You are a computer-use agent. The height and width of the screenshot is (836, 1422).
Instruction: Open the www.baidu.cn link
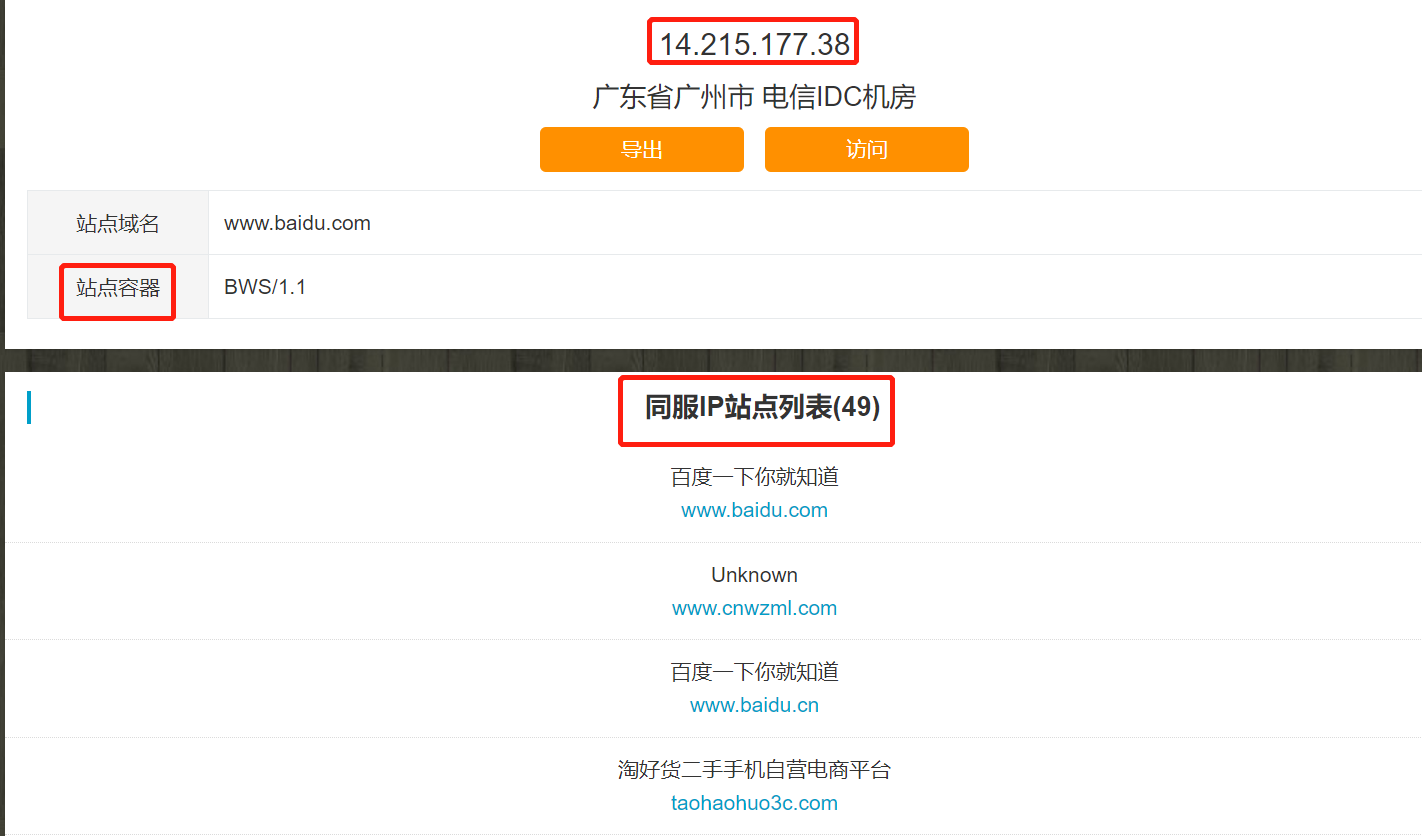(x=754, y=705)
